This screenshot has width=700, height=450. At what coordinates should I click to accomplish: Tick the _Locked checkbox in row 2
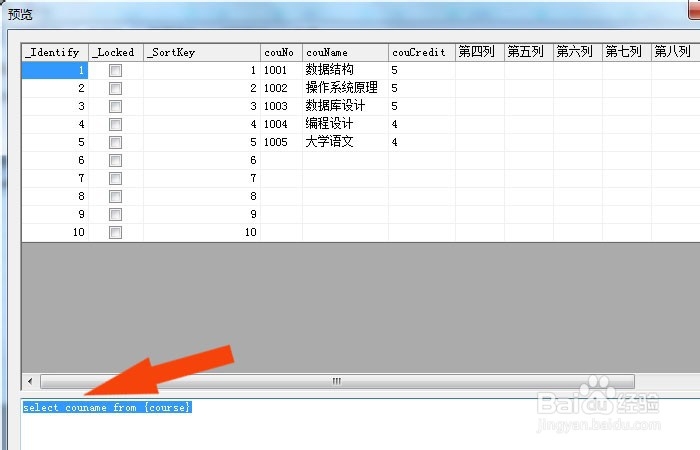coord(116,88)
